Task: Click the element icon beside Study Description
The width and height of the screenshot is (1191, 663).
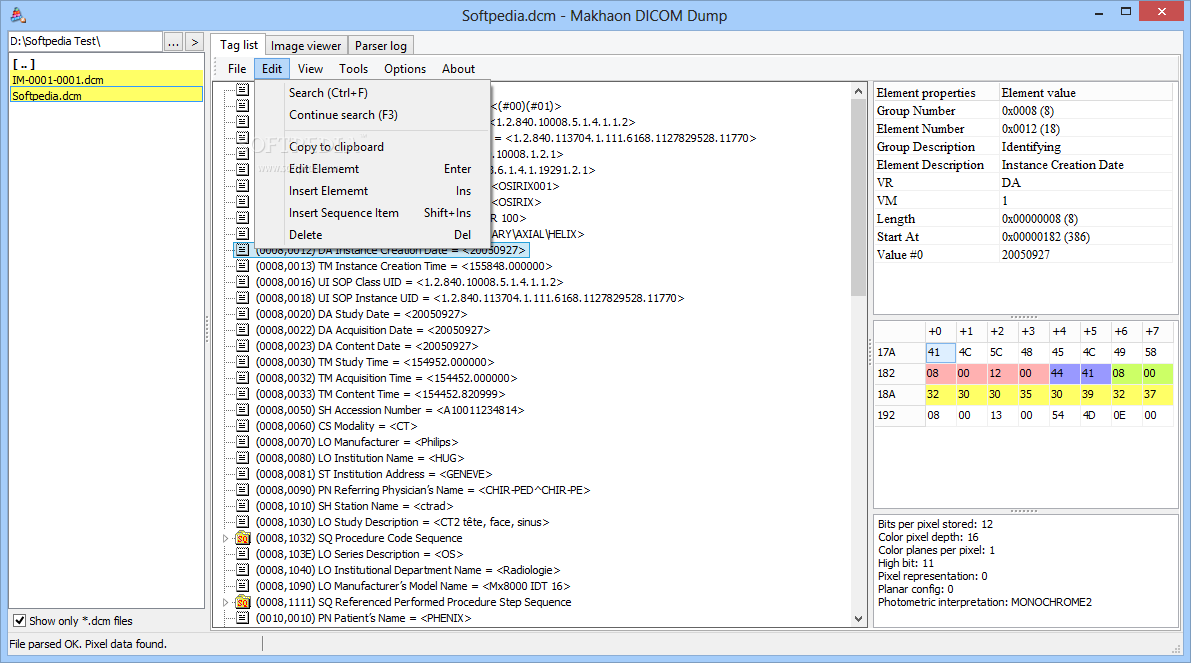Action: coord(242,521)
